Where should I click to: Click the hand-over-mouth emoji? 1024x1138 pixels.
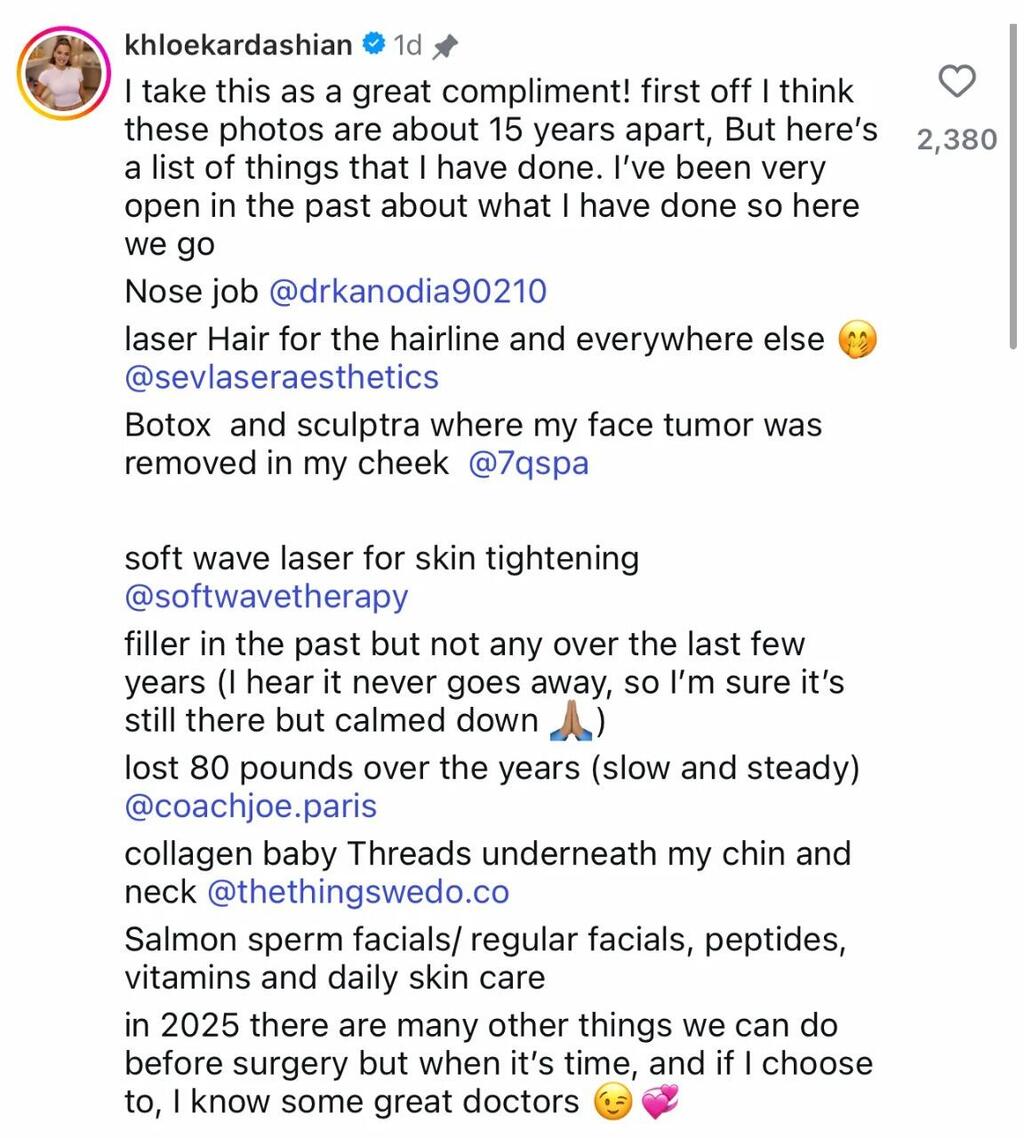pos(857,340)
